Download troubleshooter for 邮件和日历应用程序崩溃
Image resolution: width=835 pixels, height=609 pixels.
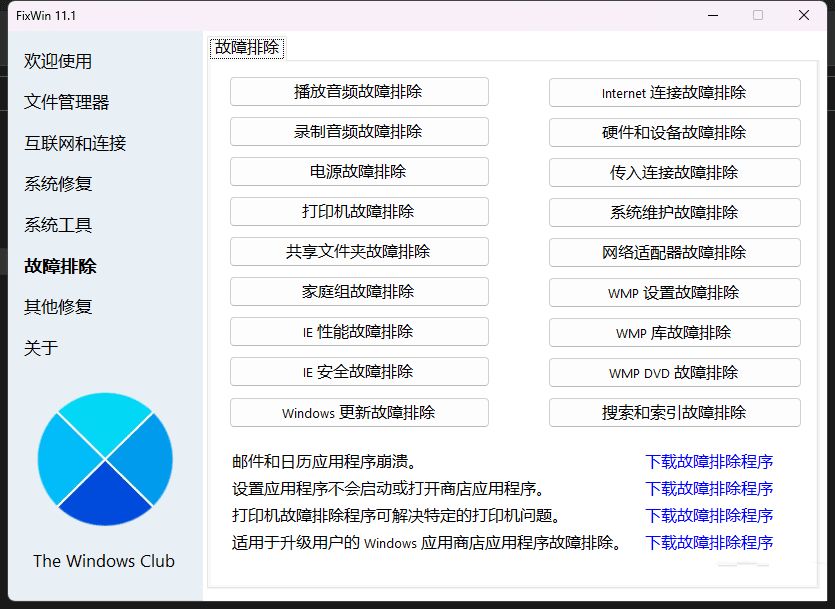[x=709, y=461]
